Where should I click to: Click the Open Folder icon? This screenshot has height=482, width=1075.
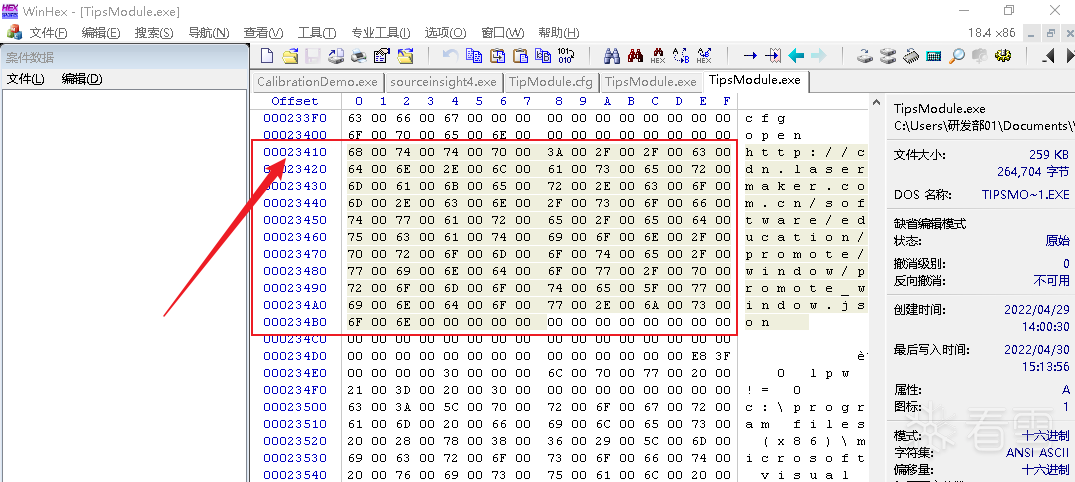click(405, 56)
